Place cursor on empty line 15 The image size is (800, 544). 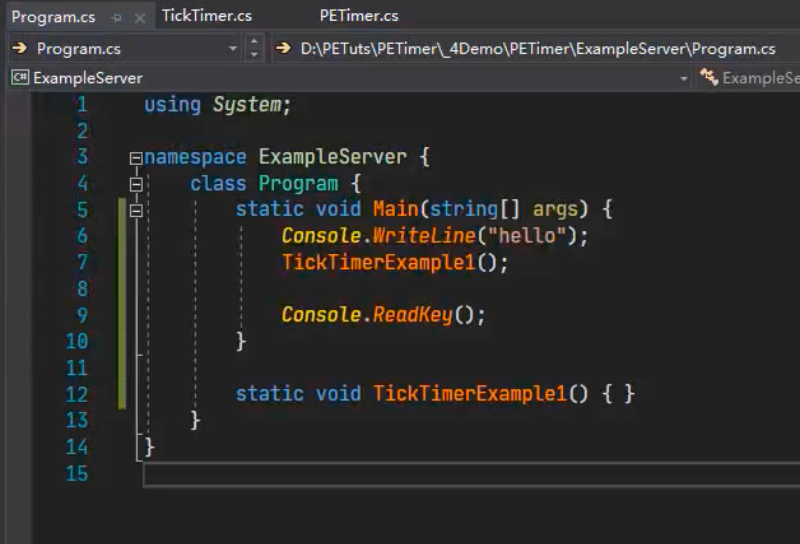(x=400, y=474)
